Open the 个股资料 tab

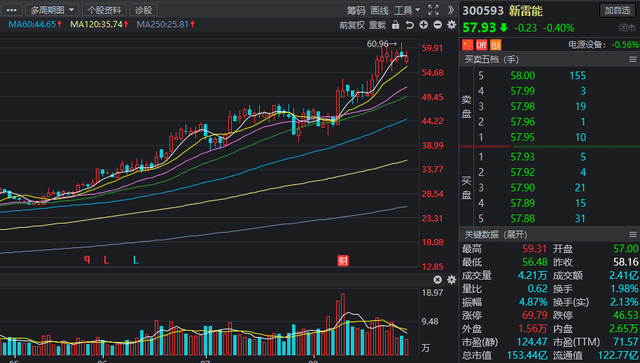(x=104, y=10)
